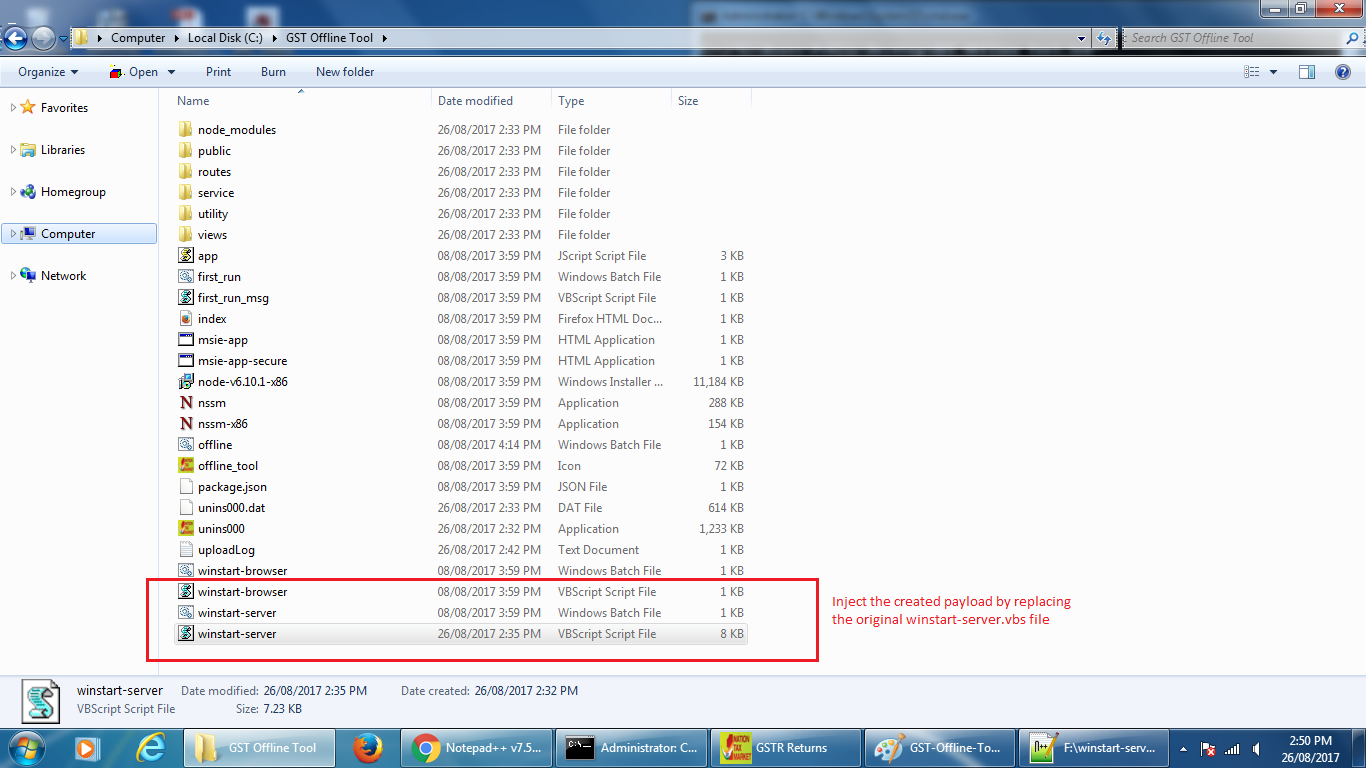Toggle the preview pane button
1366x768 pixels.
coord(1306,72)
